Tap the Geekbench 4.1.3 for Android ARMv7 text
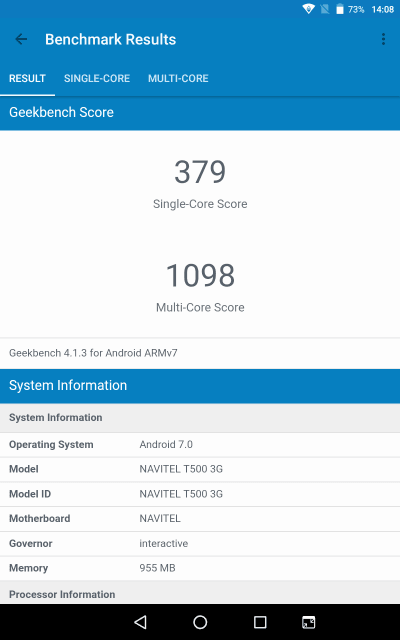 93,353
